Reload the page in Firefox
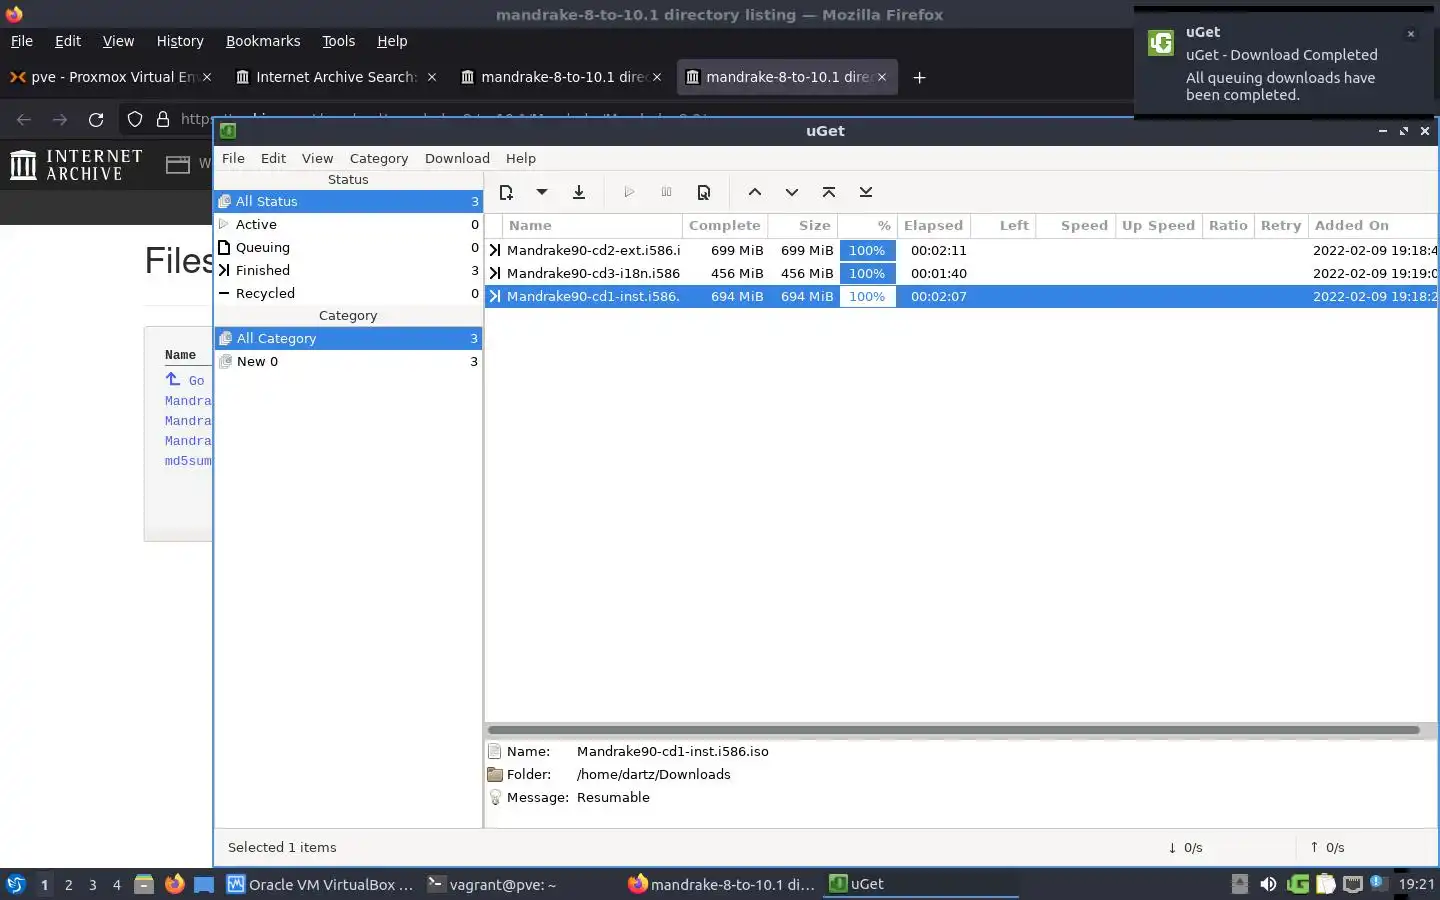 (96, 119)
